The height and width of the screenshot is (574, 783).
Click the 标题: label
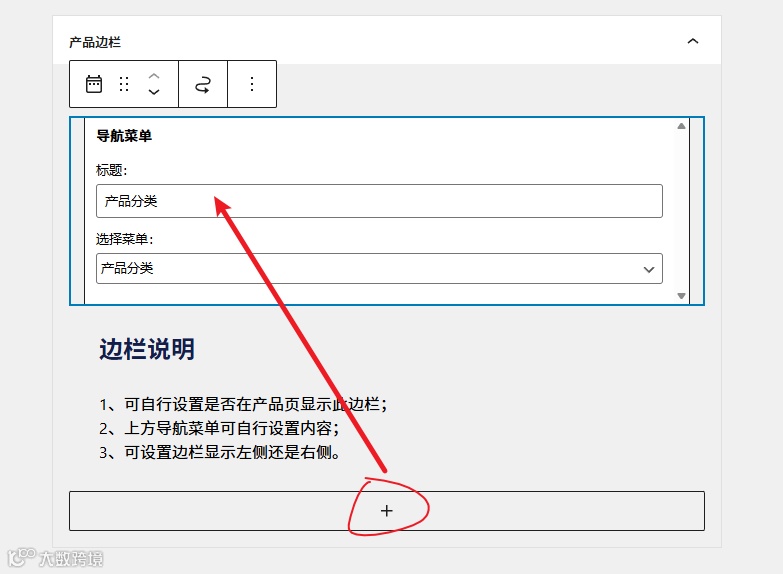112,170
